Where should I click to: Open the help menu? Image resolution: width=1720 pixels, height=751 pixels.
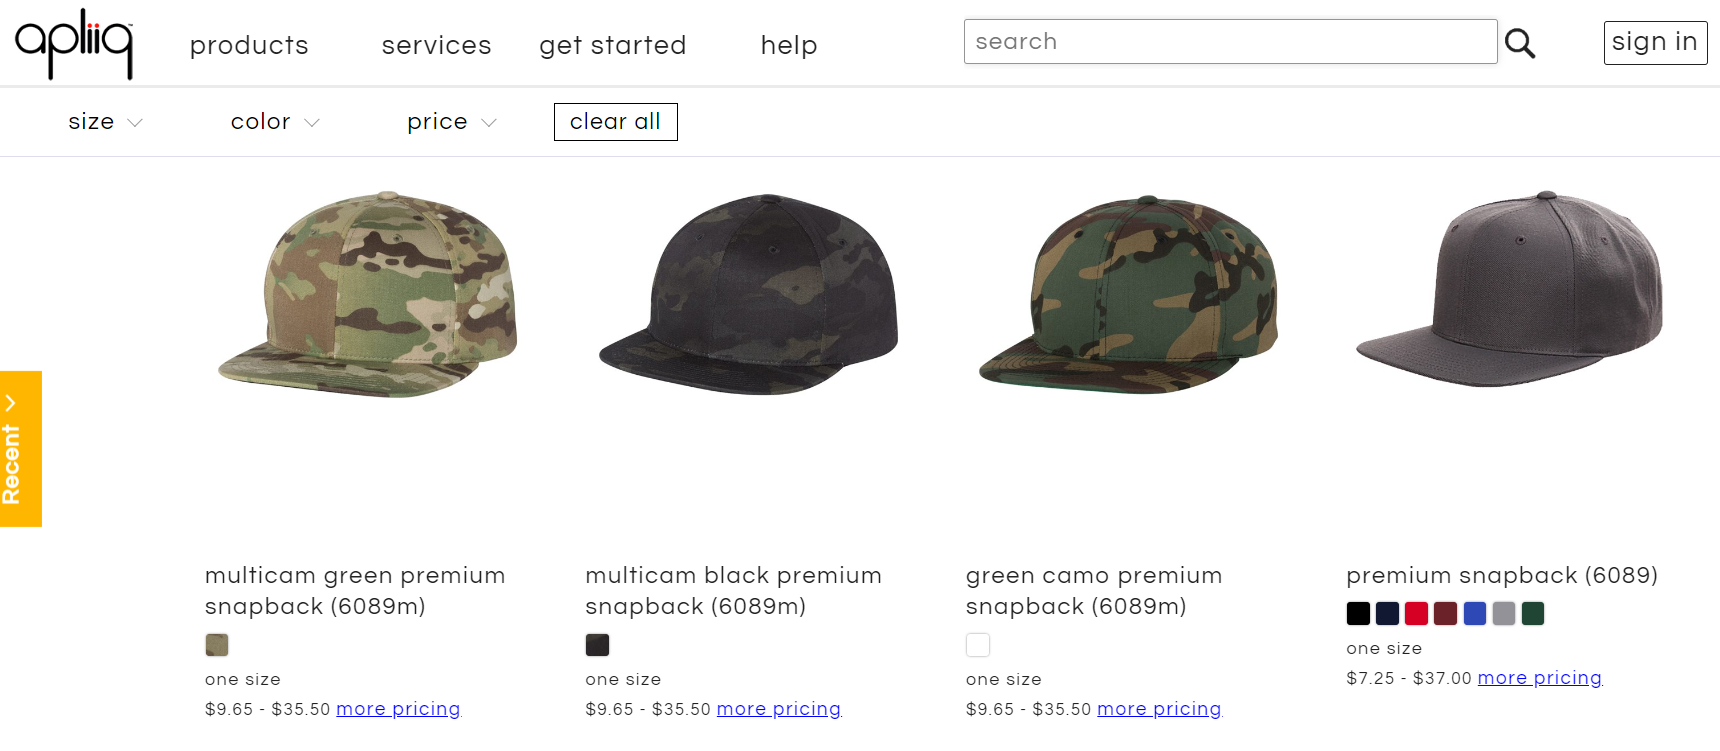point(788,45)
